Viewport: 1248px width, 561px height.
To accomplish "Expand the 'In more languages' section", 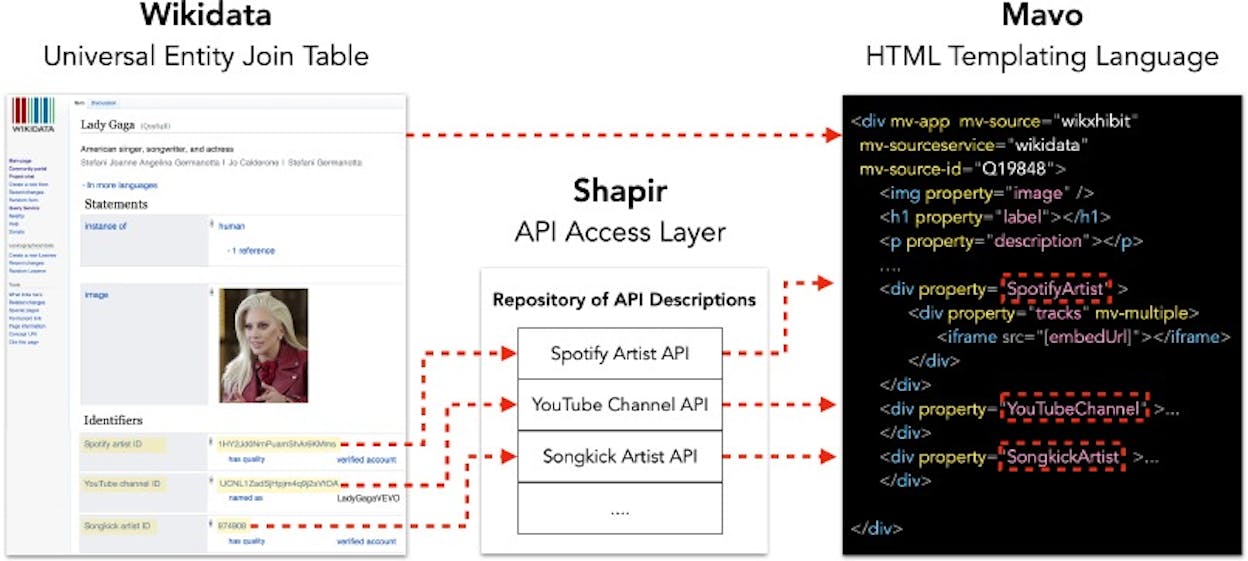I will 120,185.
